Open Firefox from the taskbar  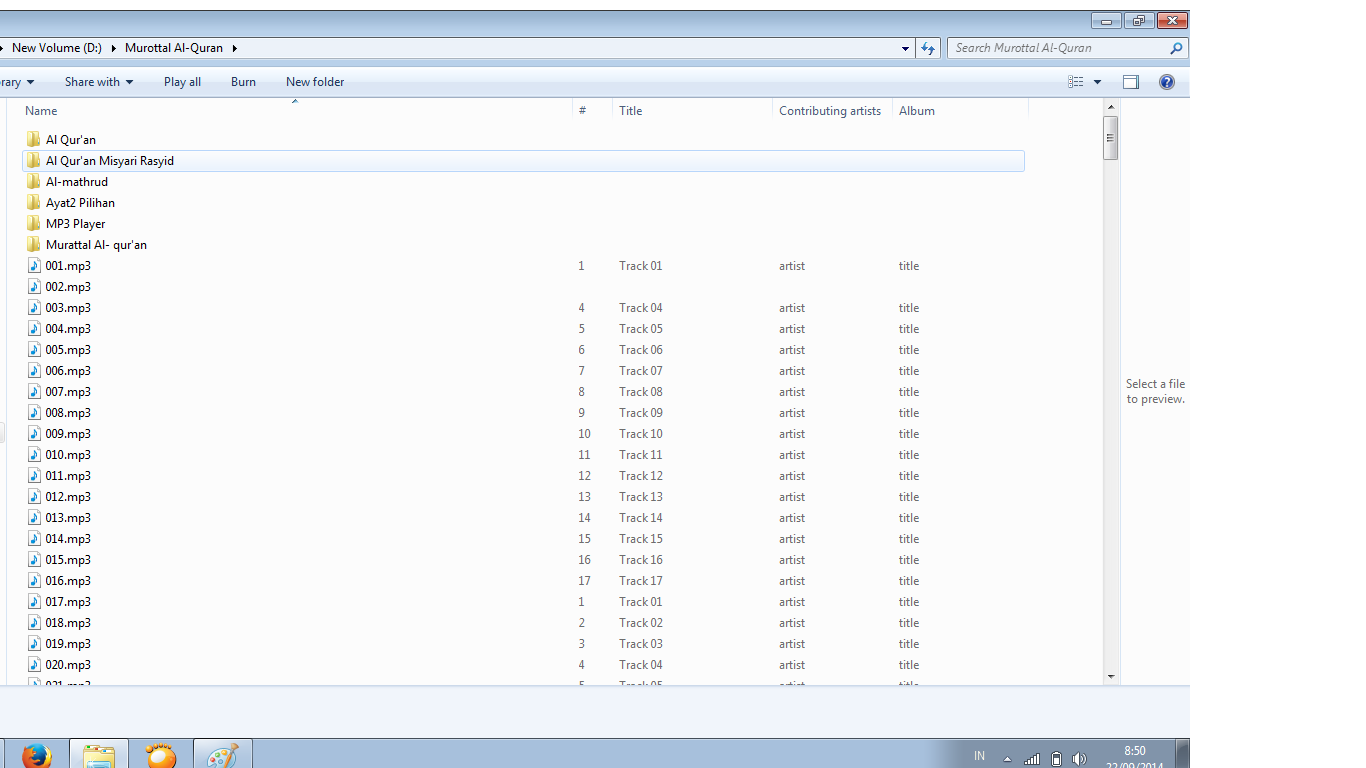(37, 756)
